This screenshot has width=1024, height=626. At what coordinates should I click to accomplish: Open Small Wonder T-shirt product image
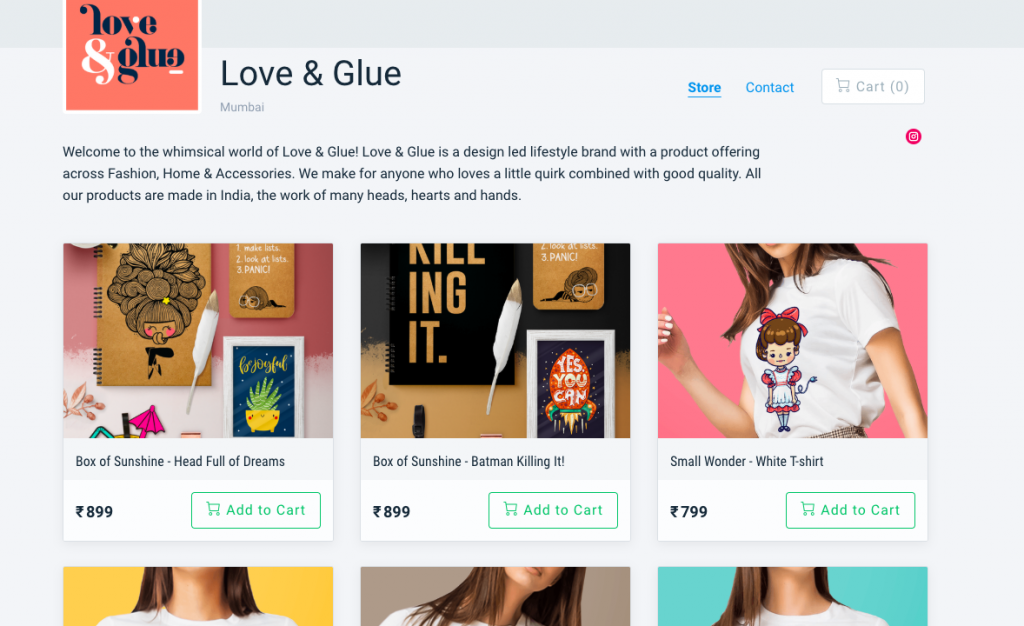[x=792, y=340]
